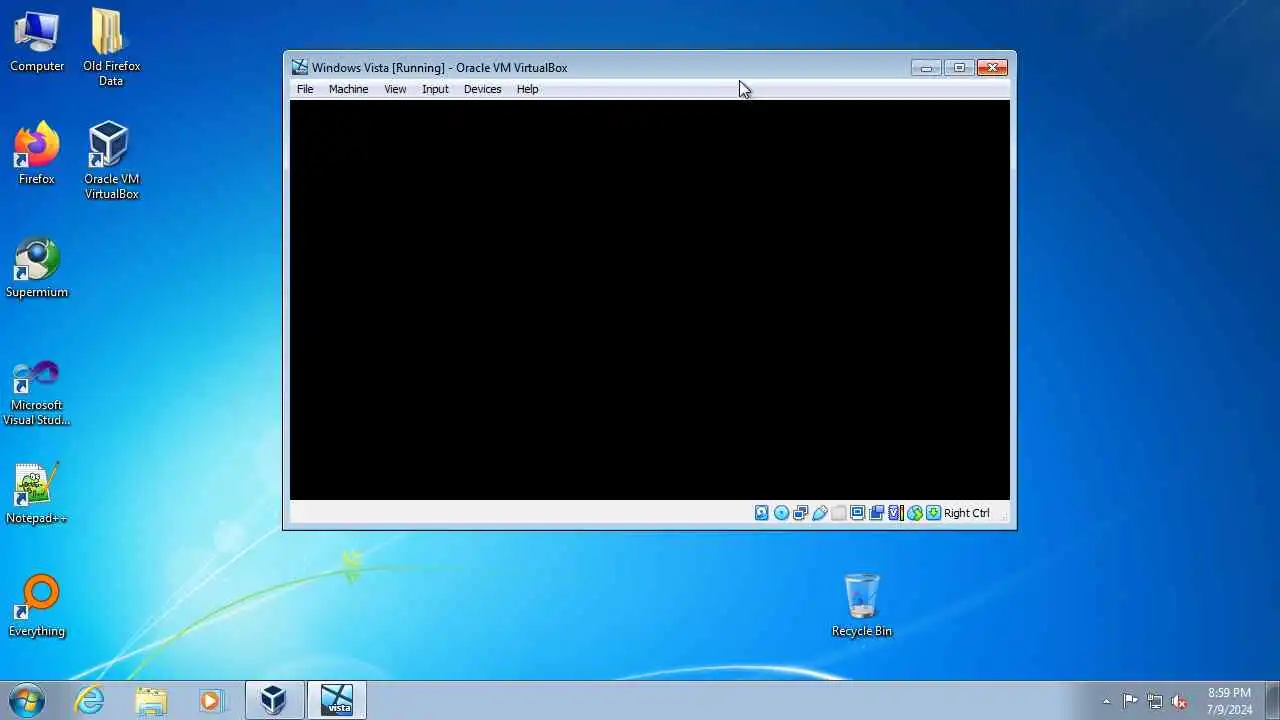Select the Microsoft Visual Studio shortcut
This screenshot has height=720, width=1280.
click(x=37, y=393)
